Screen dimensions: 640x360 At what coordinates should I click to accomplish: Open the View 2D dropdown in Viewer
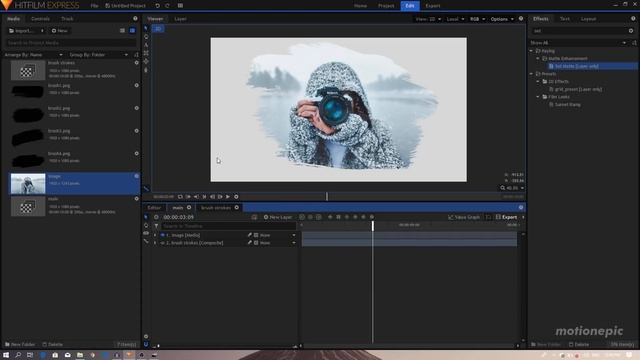[x=428, y=19]
